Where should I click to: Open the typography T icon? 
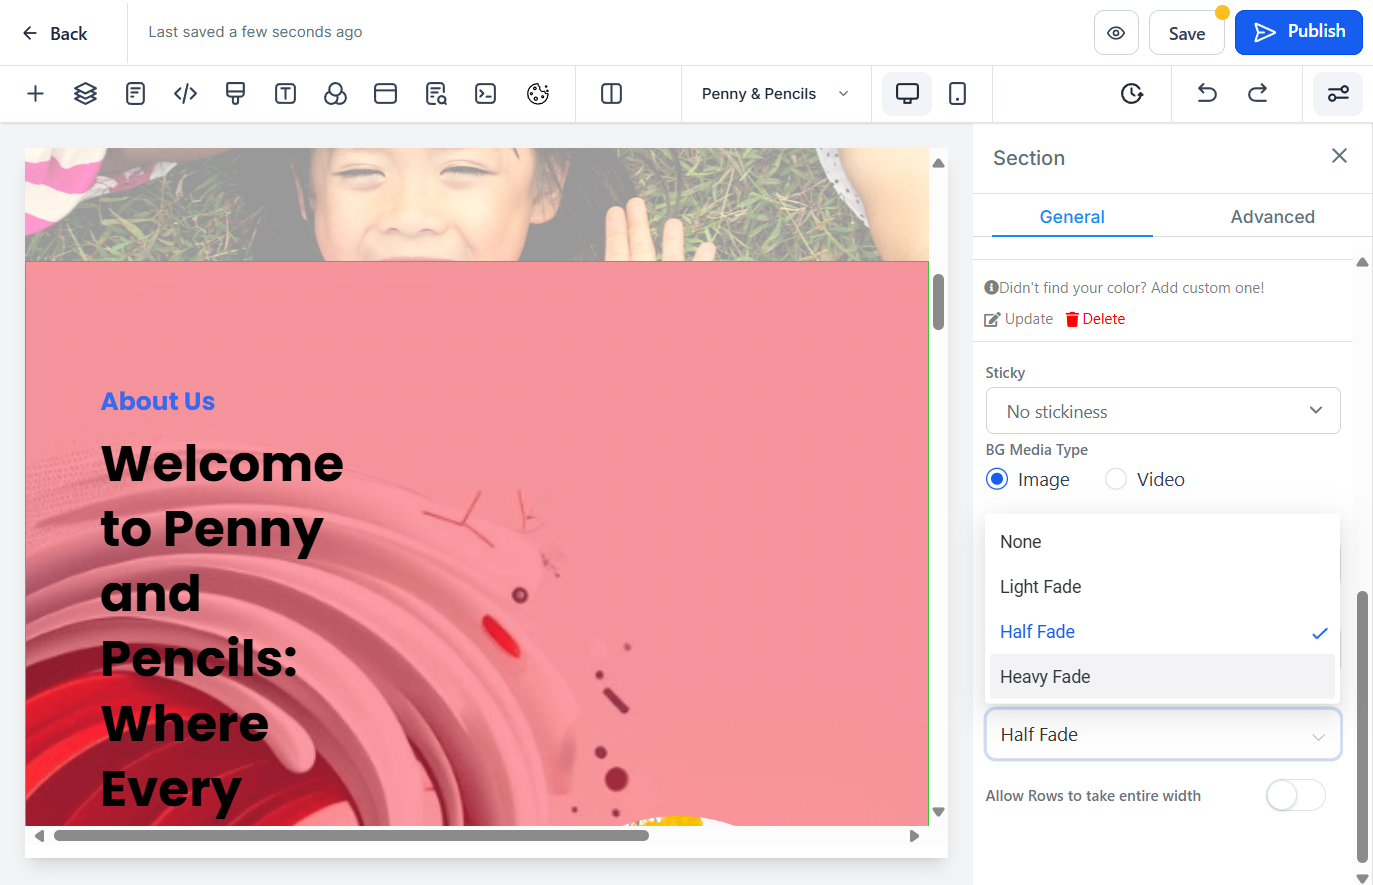[285, 94]
